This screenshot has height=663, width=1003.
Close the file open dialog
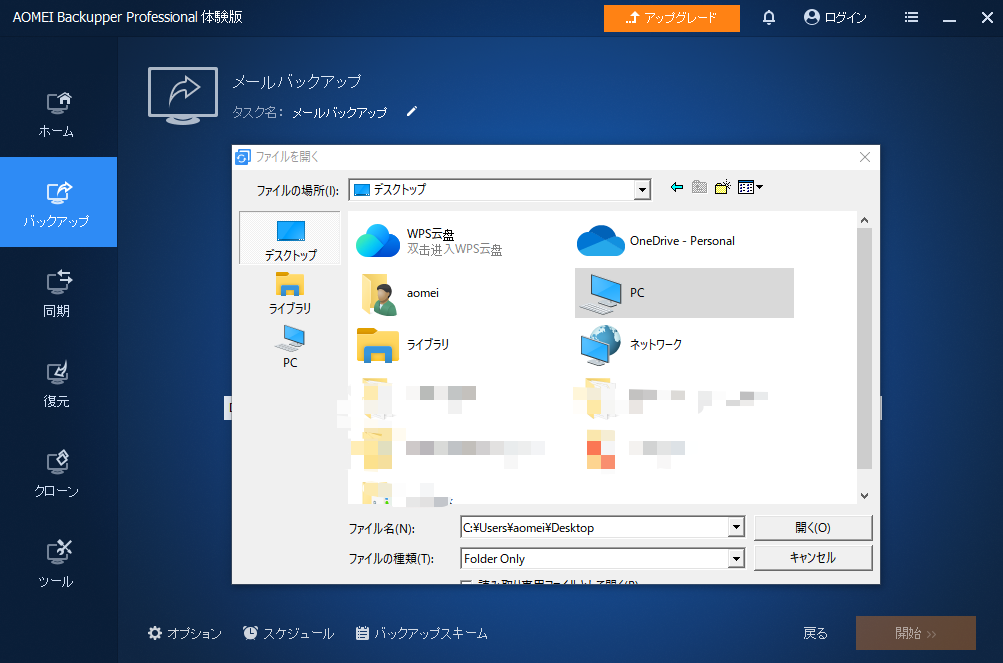click(865, 157)
